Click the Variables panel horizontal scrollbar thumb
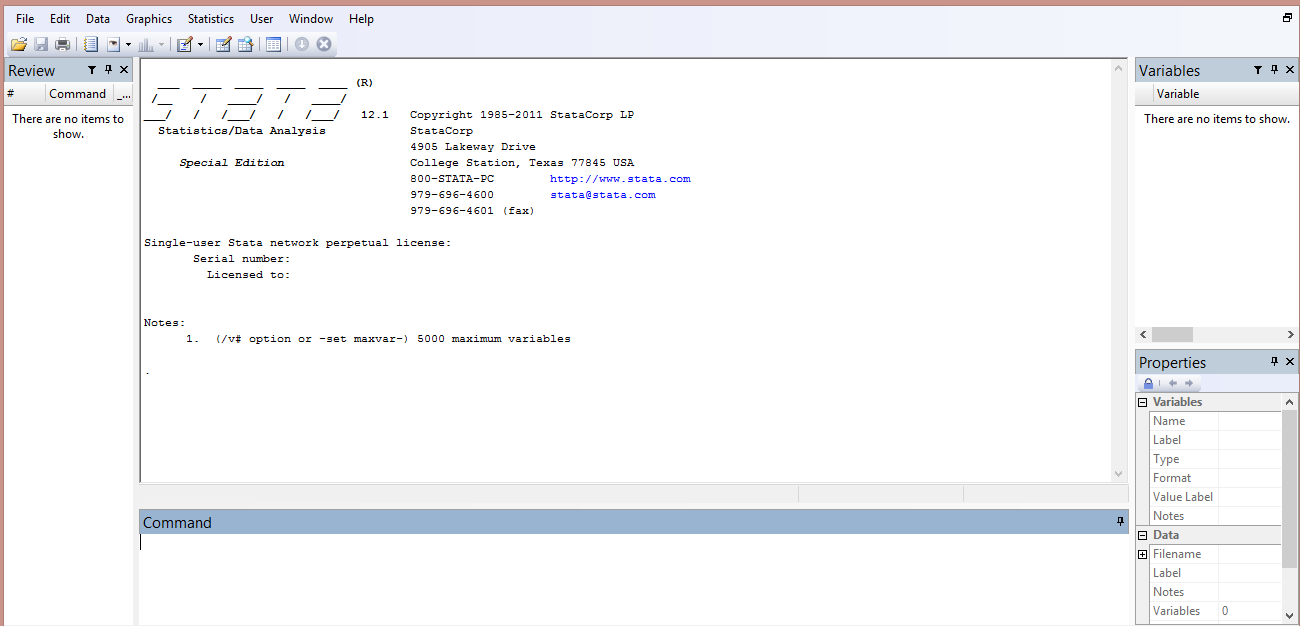 point(1172,335)
